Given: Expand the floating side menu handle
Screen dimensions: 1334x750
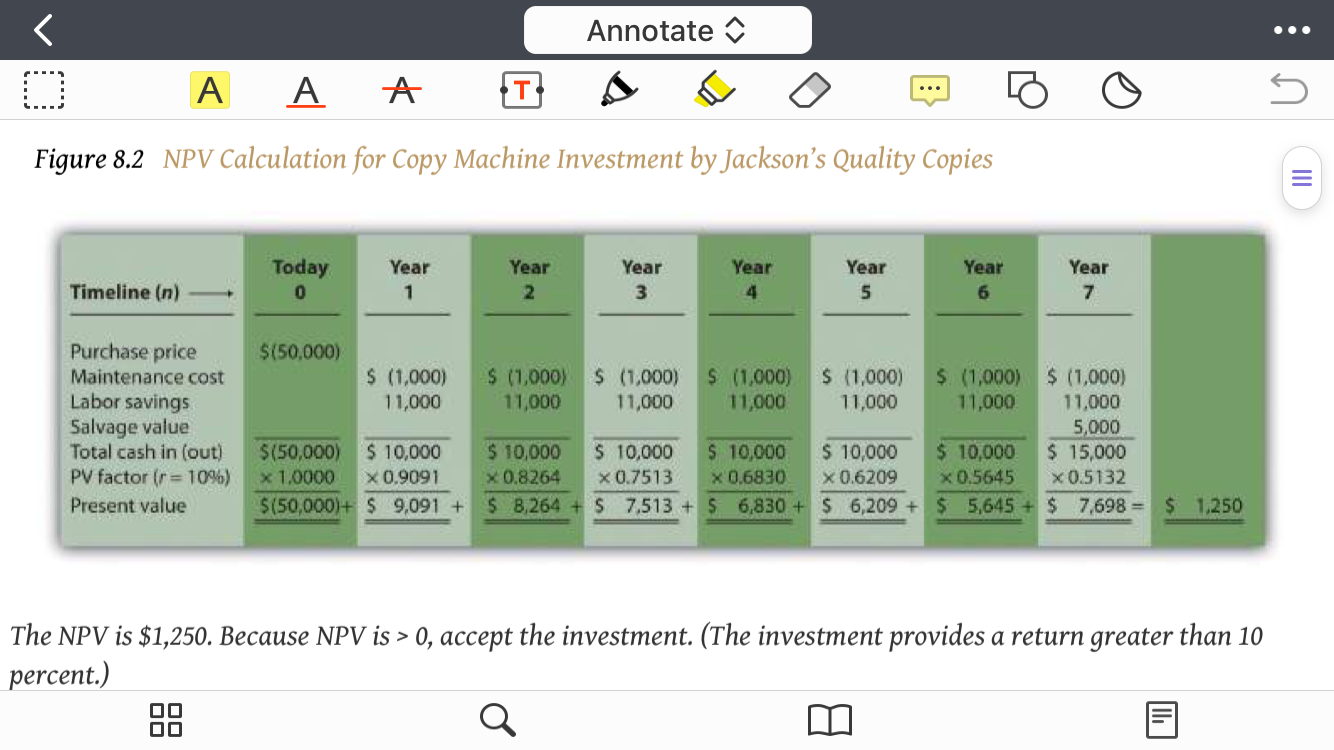Looking at the screenshot, I should click(x=1301, y=177).
